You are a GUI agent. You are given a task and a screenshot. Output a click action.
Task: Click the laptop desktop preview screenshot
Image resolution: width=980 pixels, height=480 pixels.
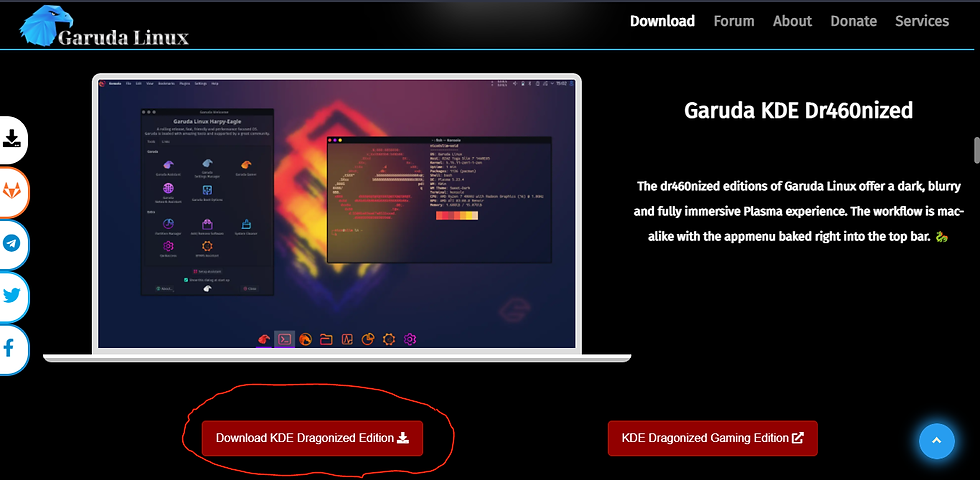tap(337, 214)
